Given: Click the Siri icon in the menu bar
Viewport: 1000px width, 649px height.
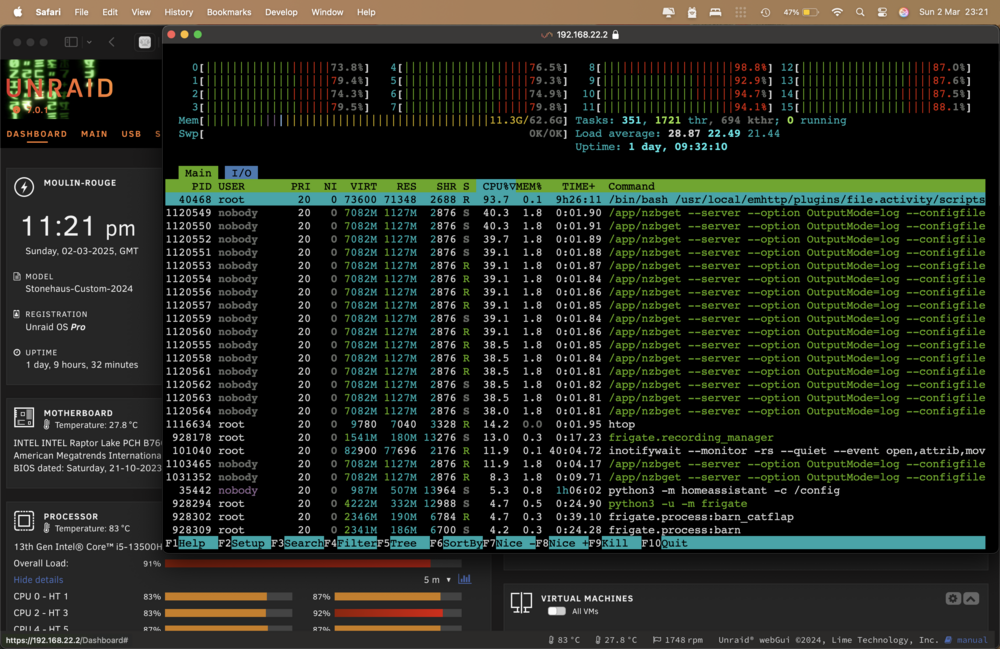Looking at the screenshot, I should [904, 12].
